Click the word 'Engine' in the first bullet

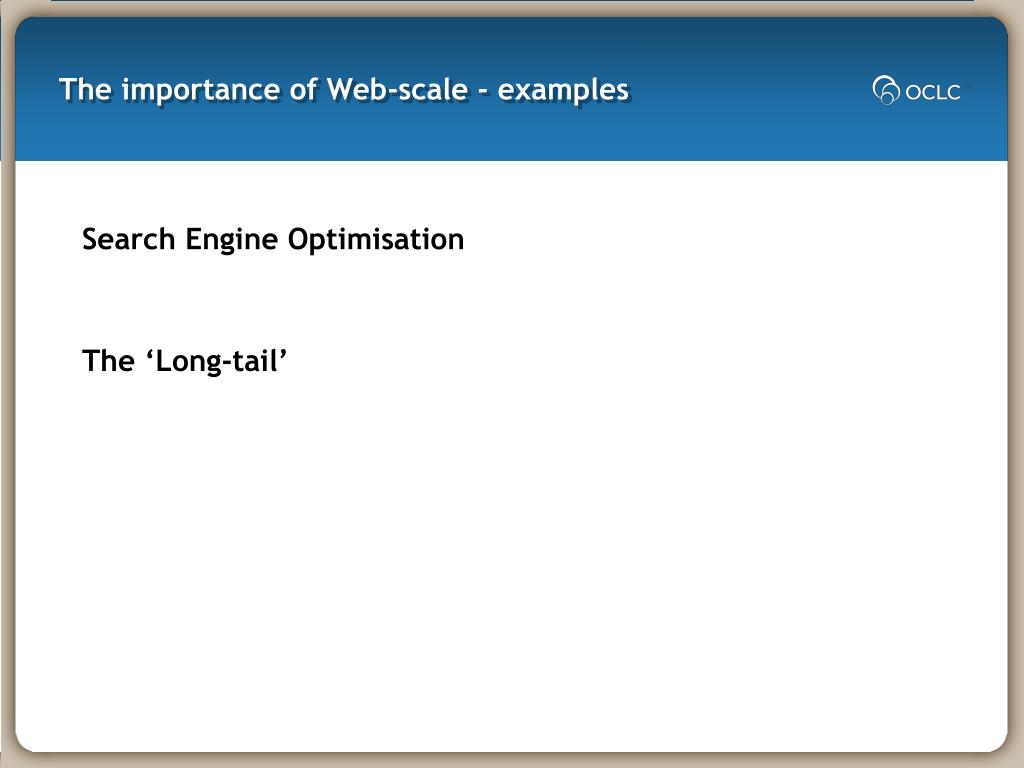tap(232, 240)
